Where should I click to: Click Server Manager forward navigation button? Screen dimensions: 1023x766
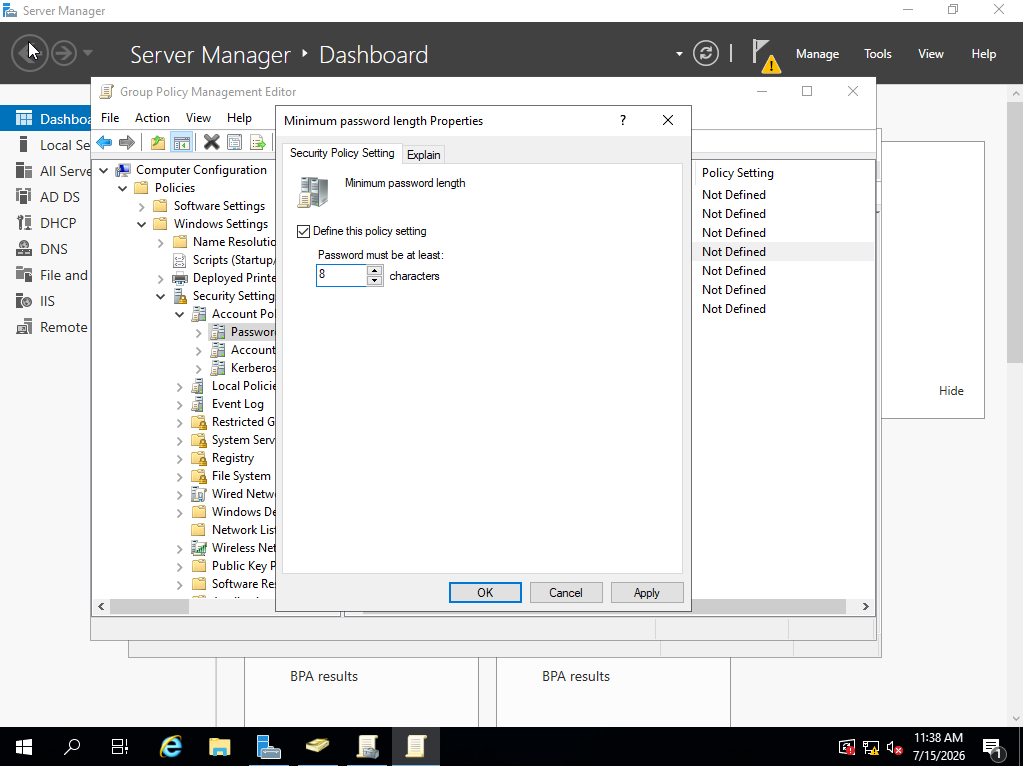(x=64, y=53)
